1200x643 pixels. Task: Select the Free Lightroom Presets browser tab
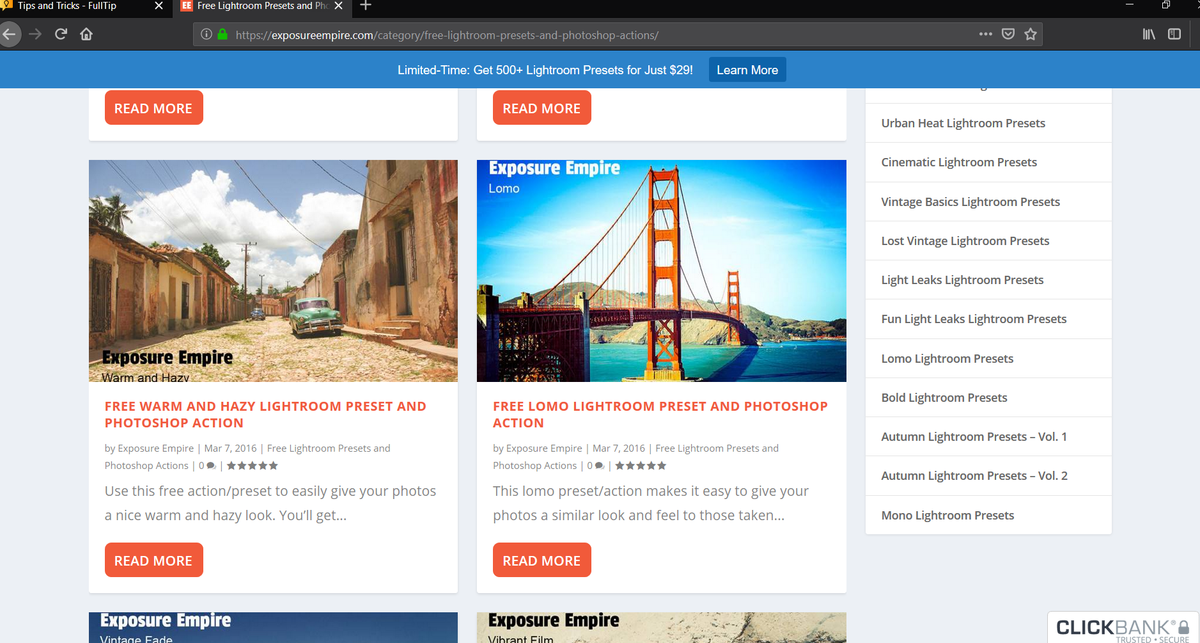[263, 6]
